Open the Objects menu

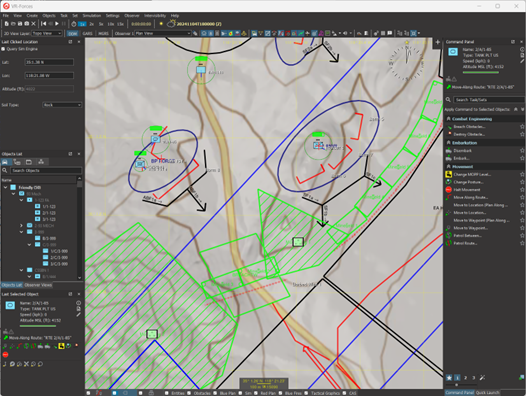coord(49,15)
